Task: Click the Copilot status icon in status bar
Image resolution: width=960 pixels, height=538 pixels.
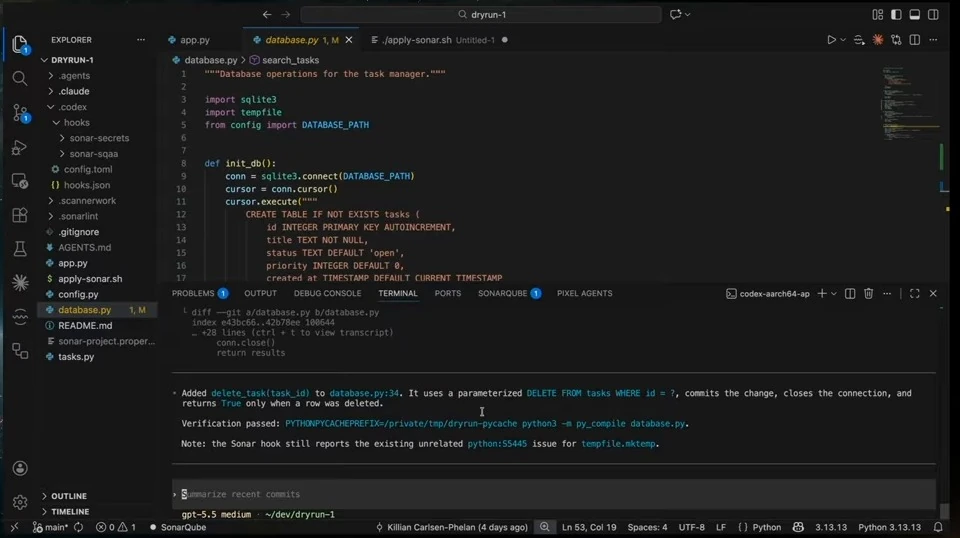Action: pos(798,527)
